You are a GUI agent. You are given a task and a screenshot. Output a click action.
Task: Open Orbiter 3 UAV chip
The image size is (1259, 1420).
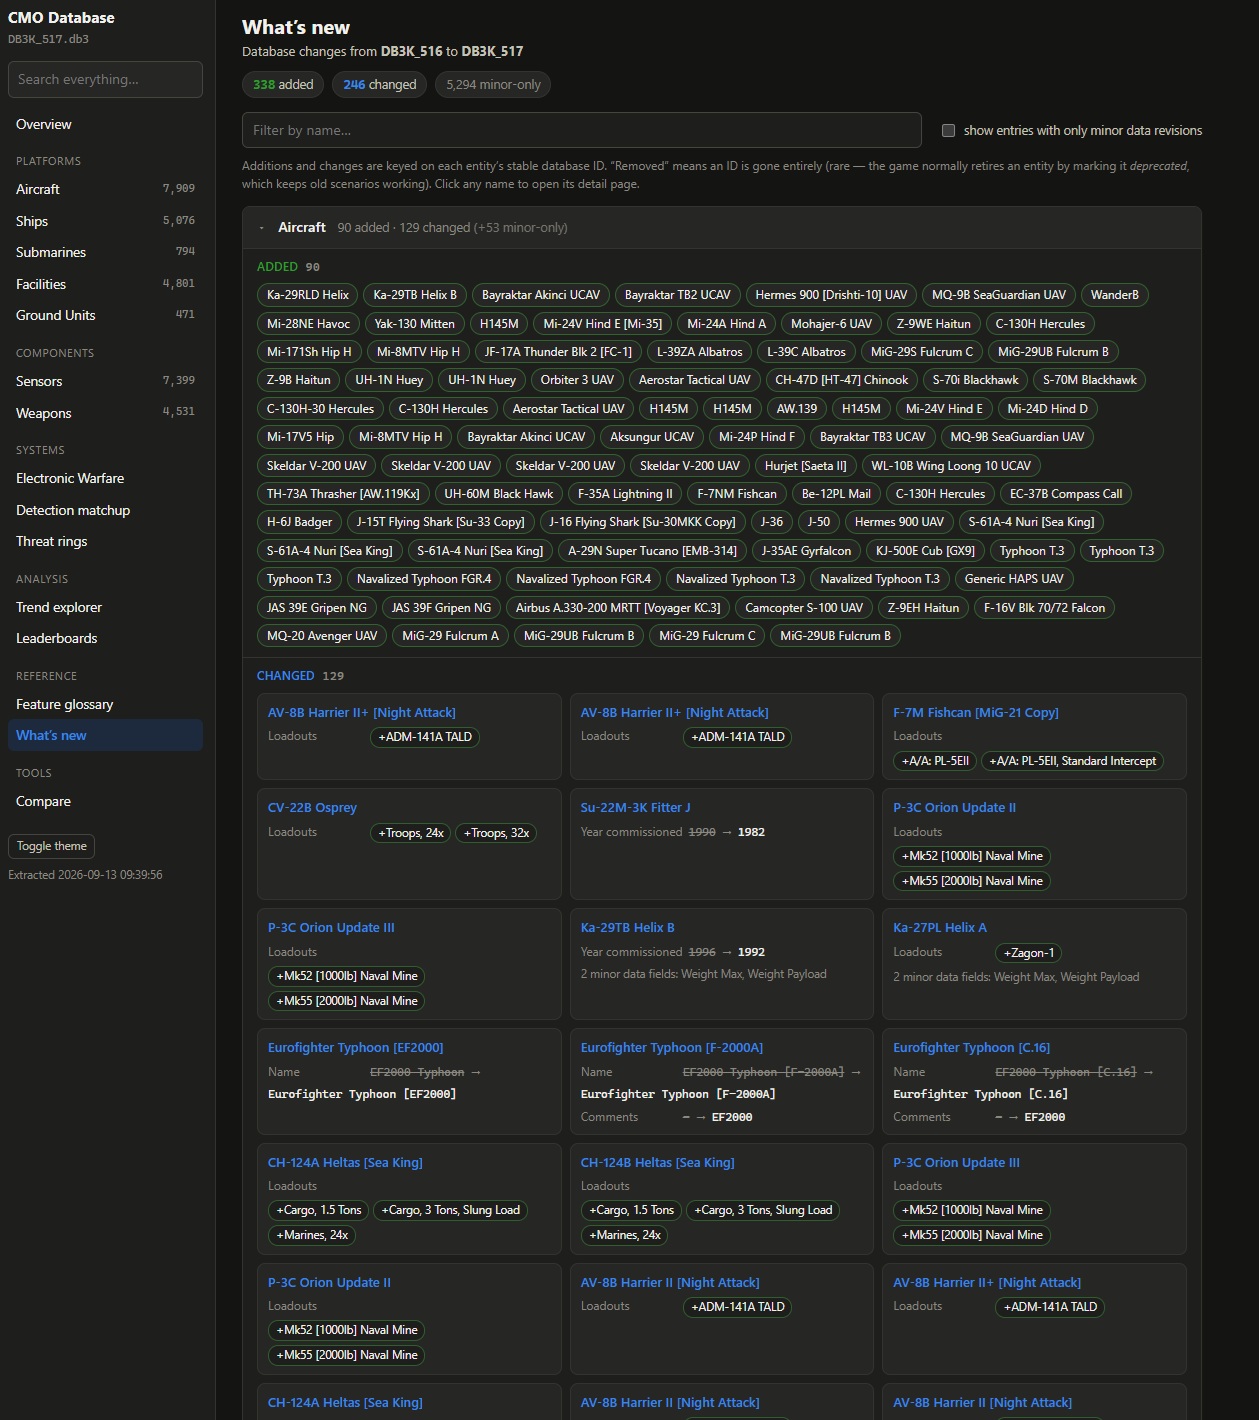(577, 380)
